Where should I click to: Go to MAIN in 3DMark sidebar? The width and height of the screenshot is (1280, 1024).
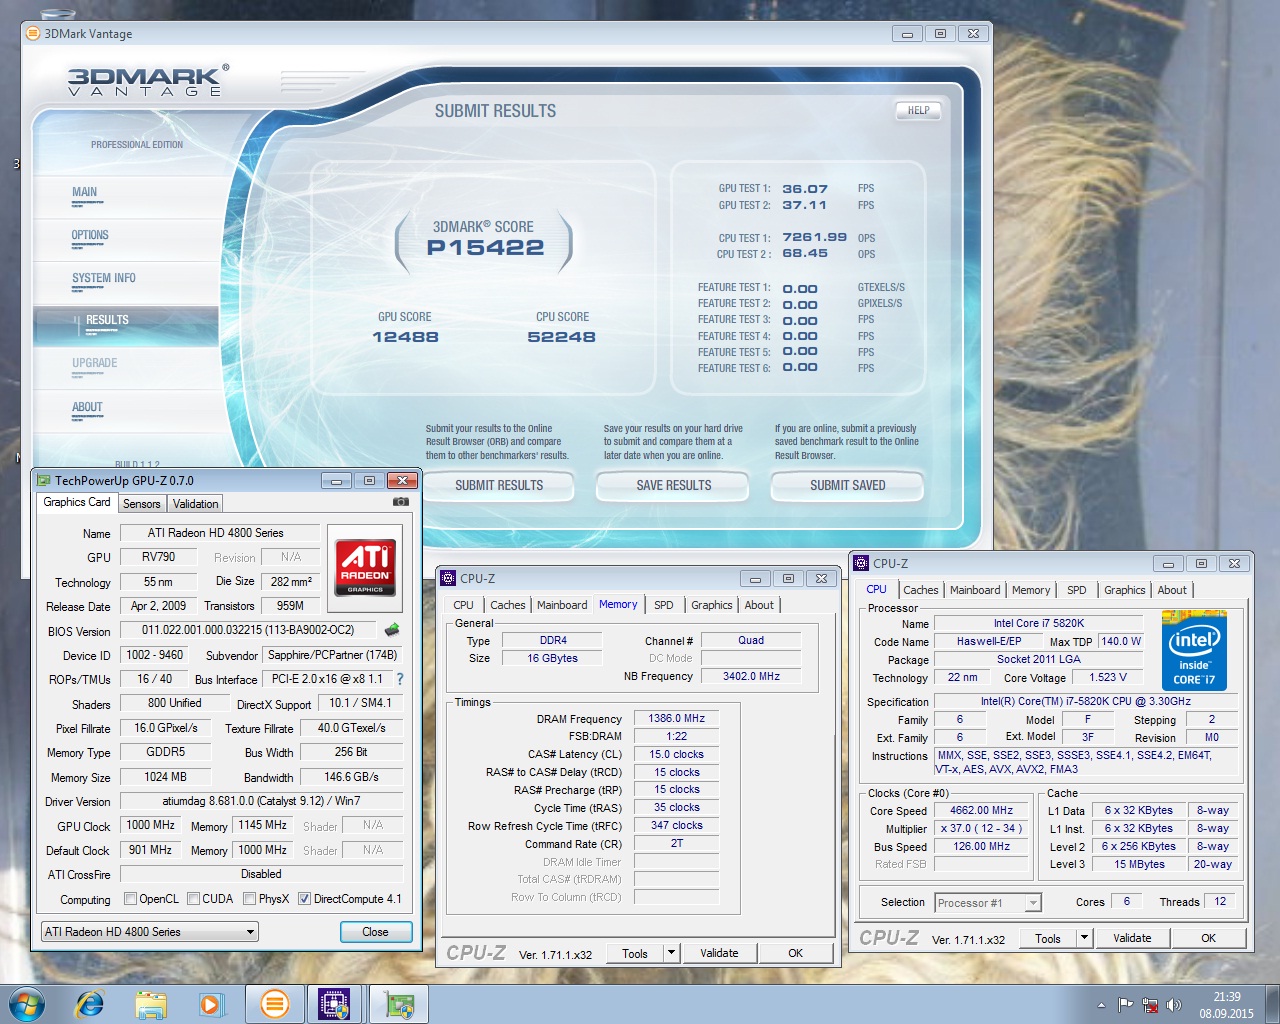point(126,197)
